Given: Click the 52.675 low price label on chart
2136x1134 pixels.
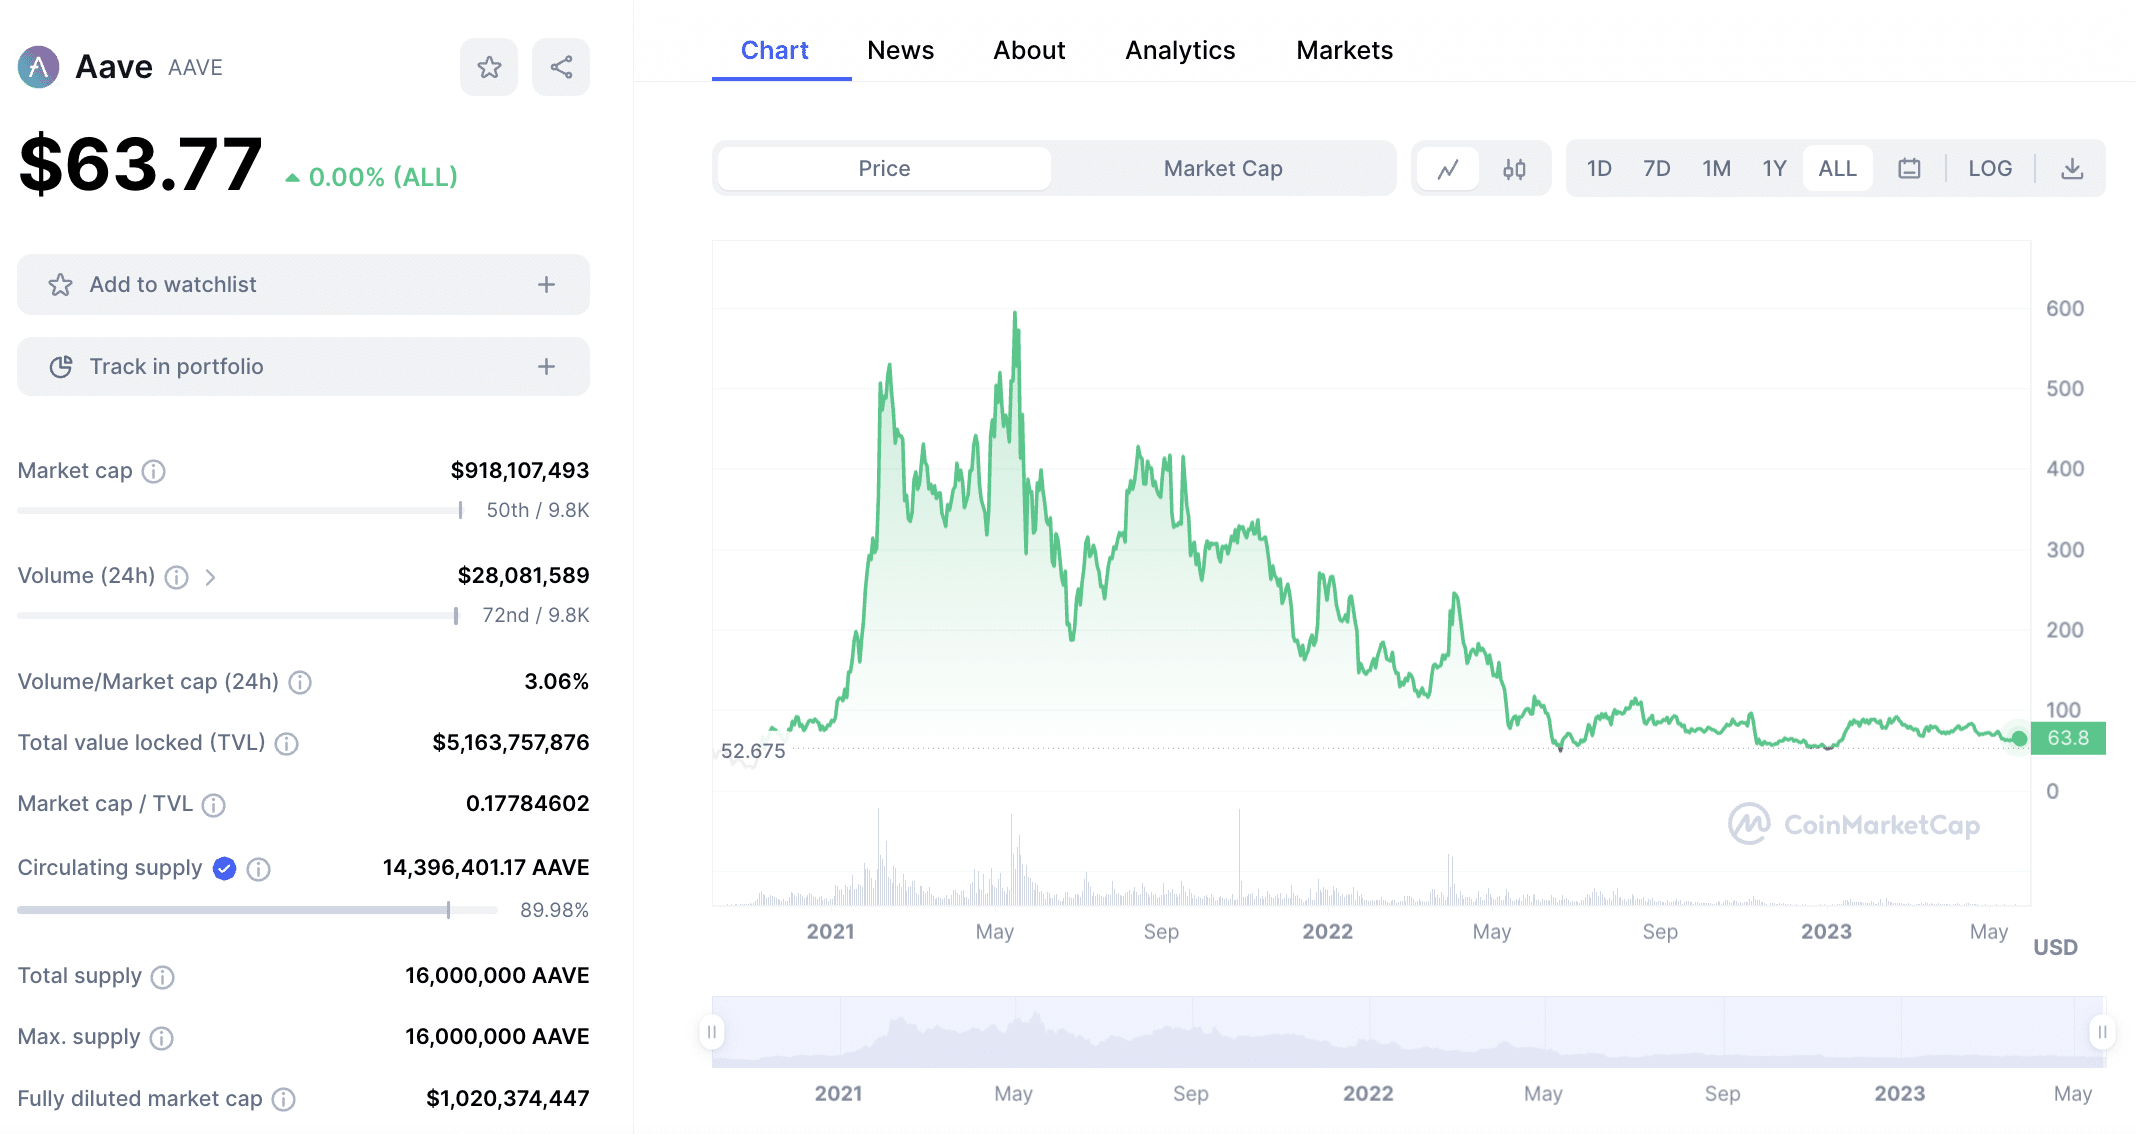Looking at the screenshot, I should (753, 751).
